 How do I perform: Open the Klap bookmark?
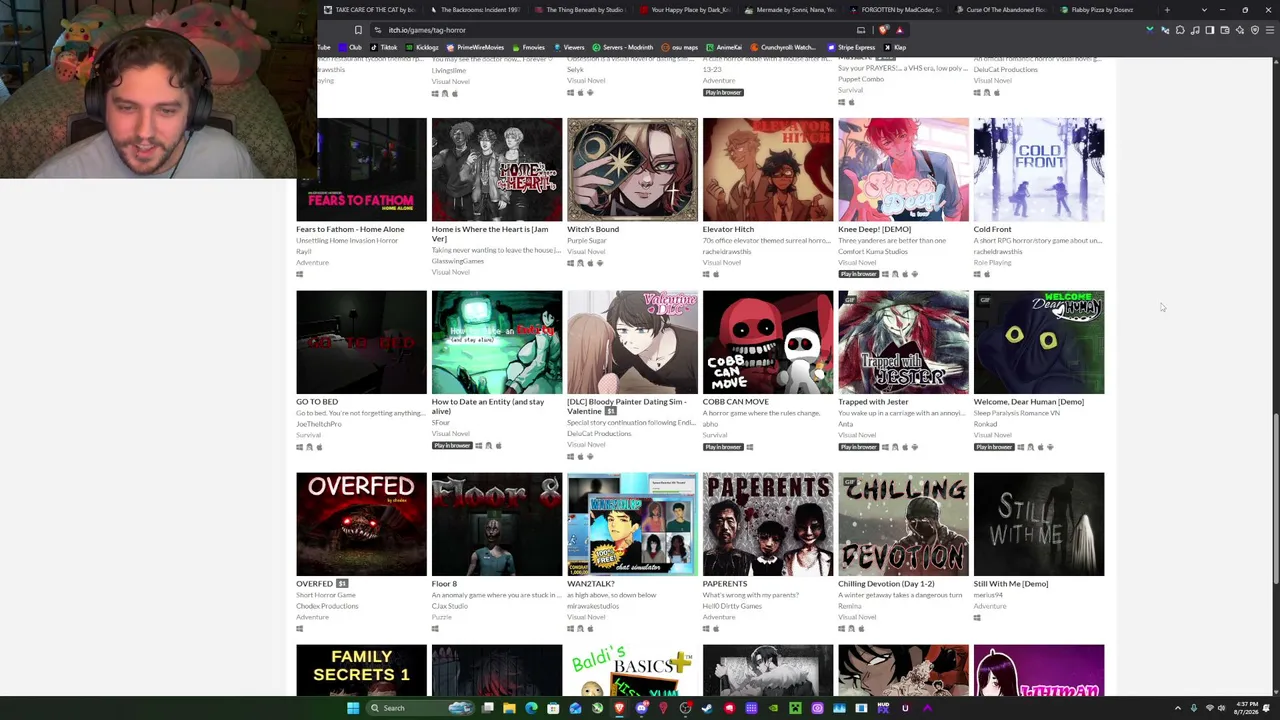point(895,47)
